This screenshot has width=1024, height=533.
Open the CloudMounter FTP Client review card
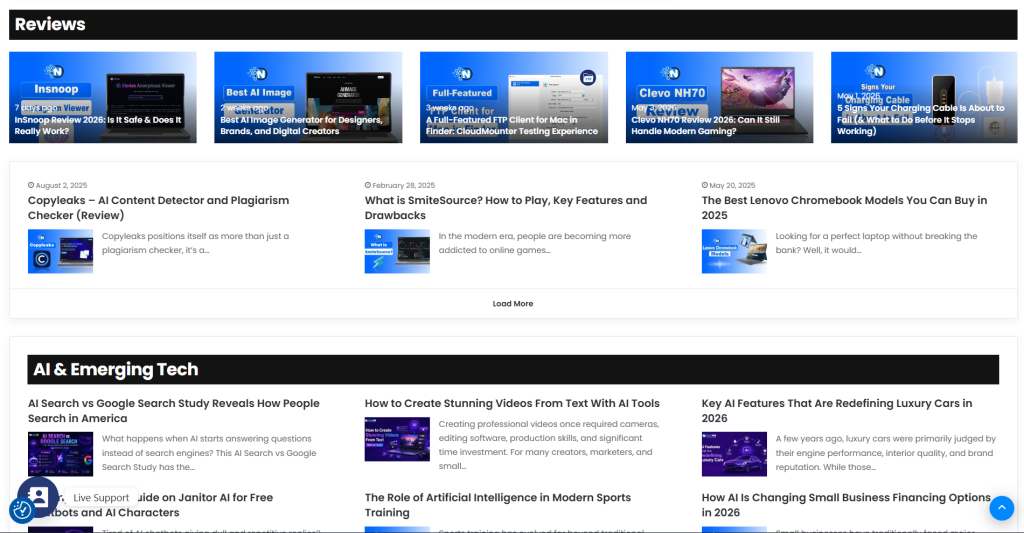513,97
